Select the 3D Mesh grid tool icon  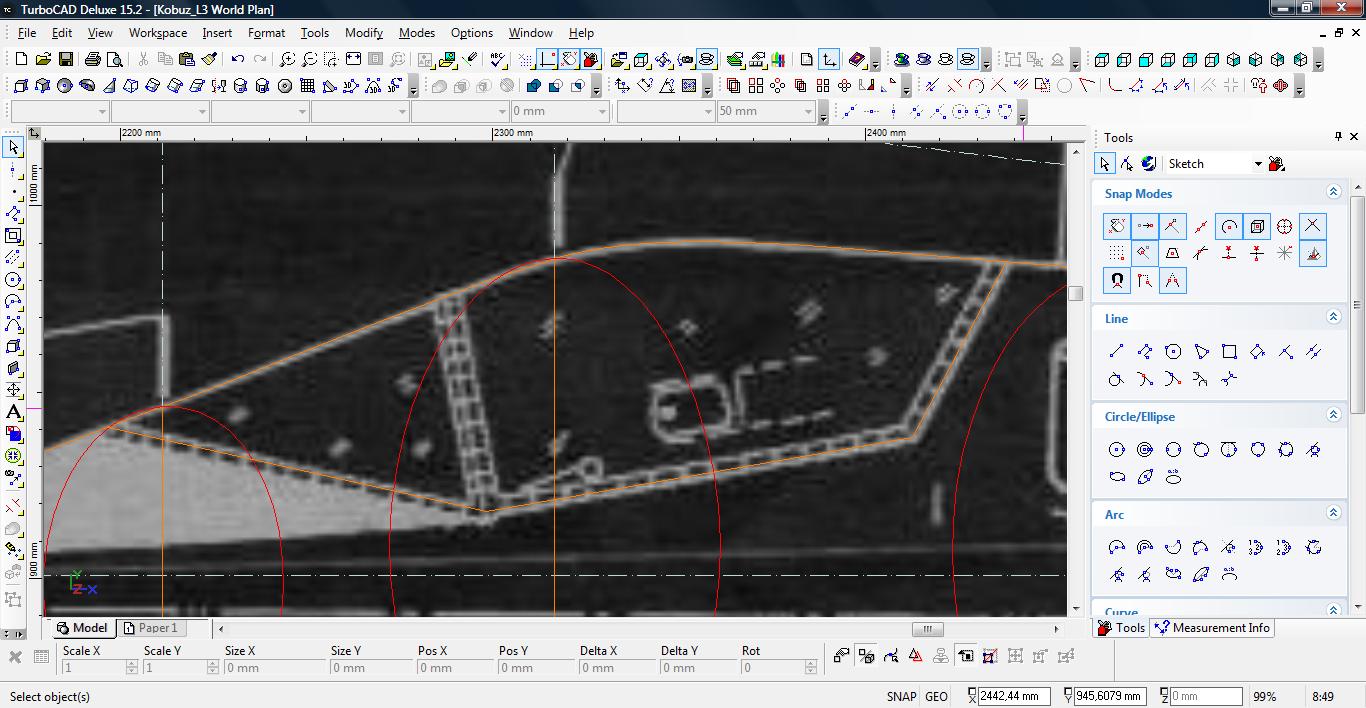(307, 86)
